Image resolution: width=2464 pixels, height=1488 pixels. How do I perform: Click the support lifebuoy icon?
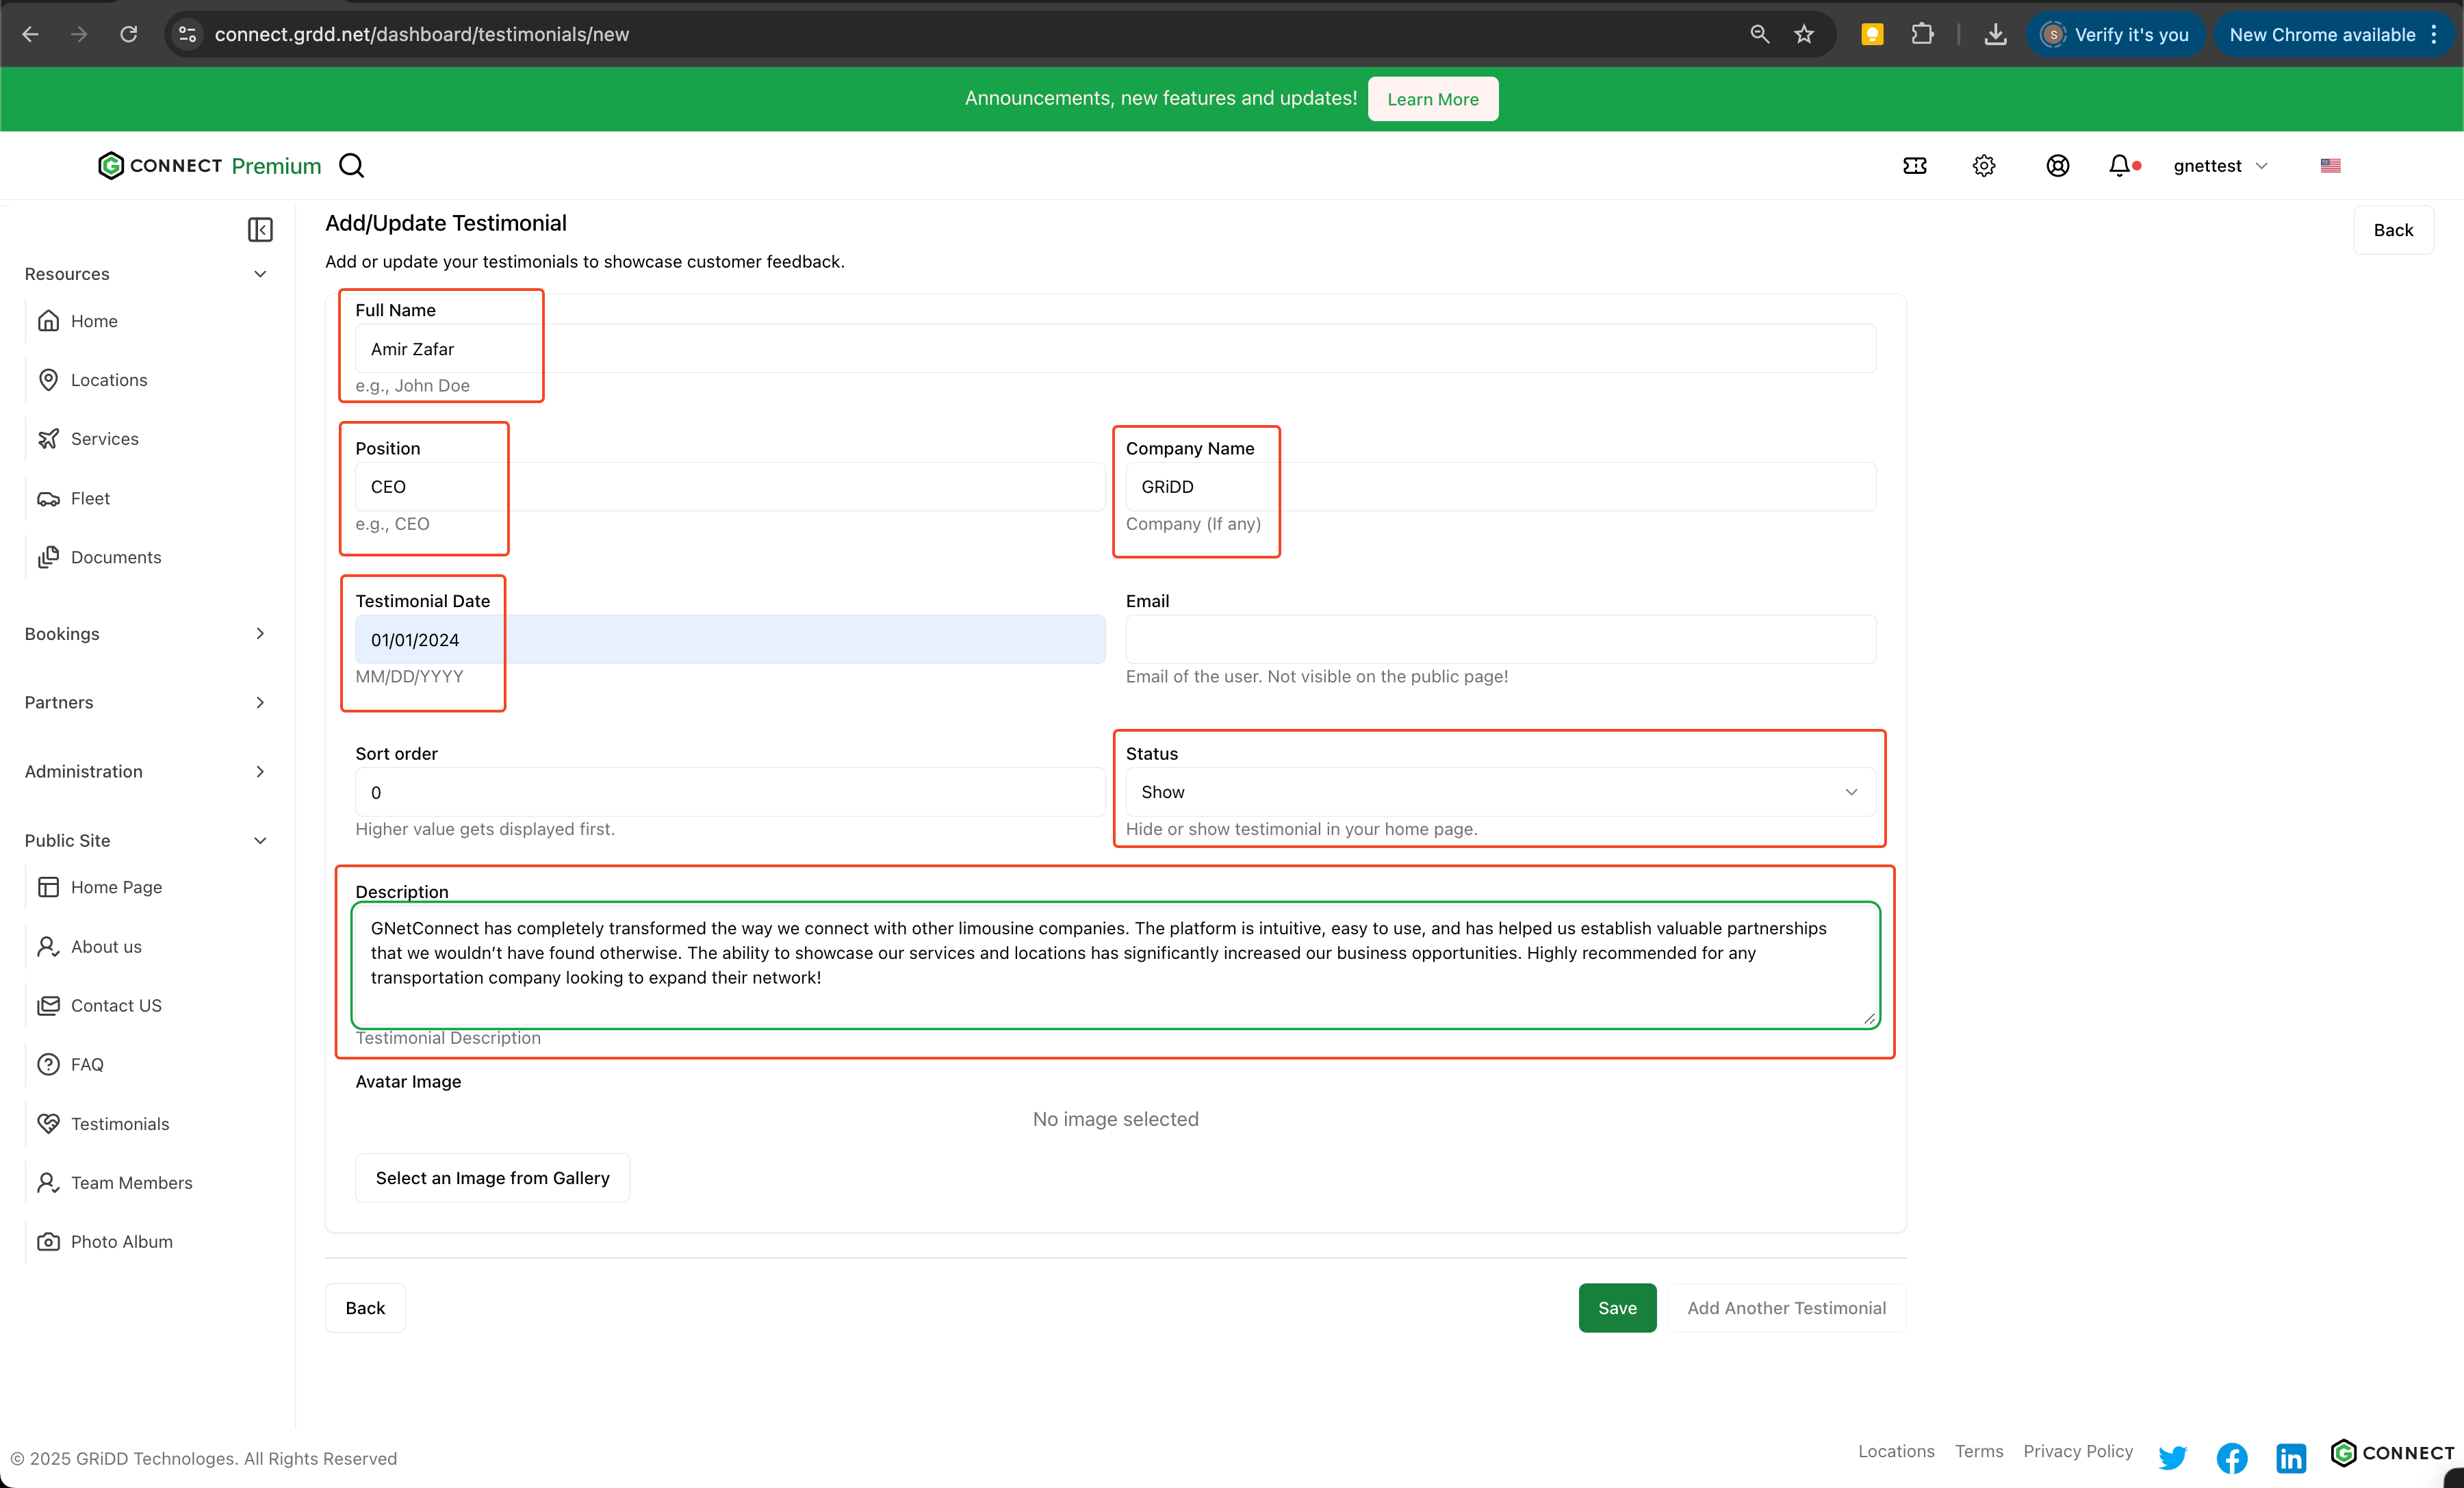click(2057, 166)
